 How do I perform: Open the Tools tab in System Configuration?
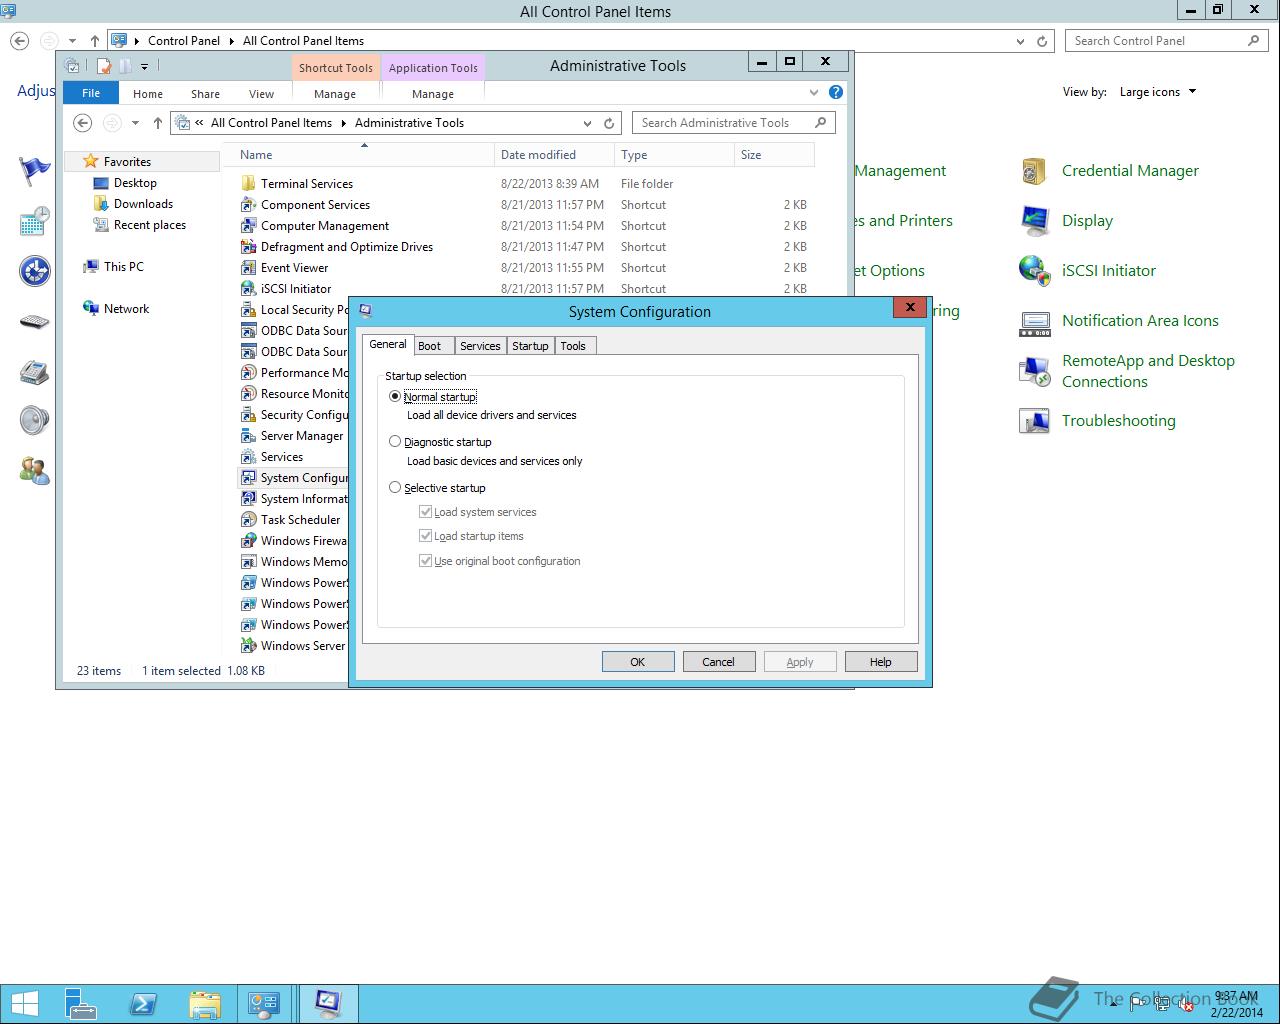(573, 345)
